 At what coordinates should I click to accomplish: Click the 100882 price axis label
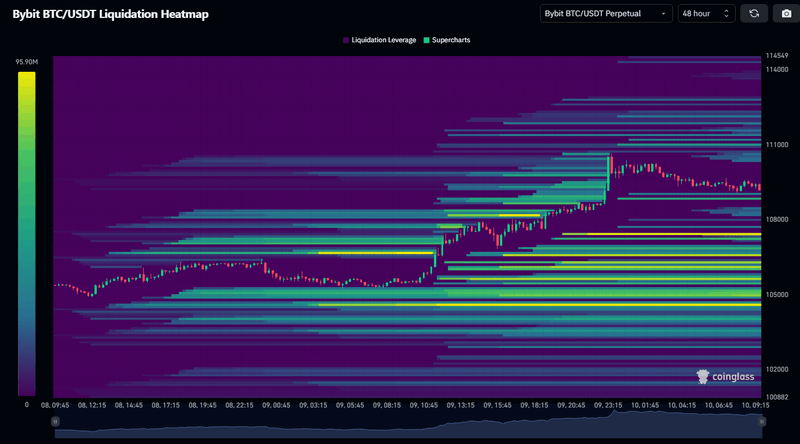click(777, 397)
